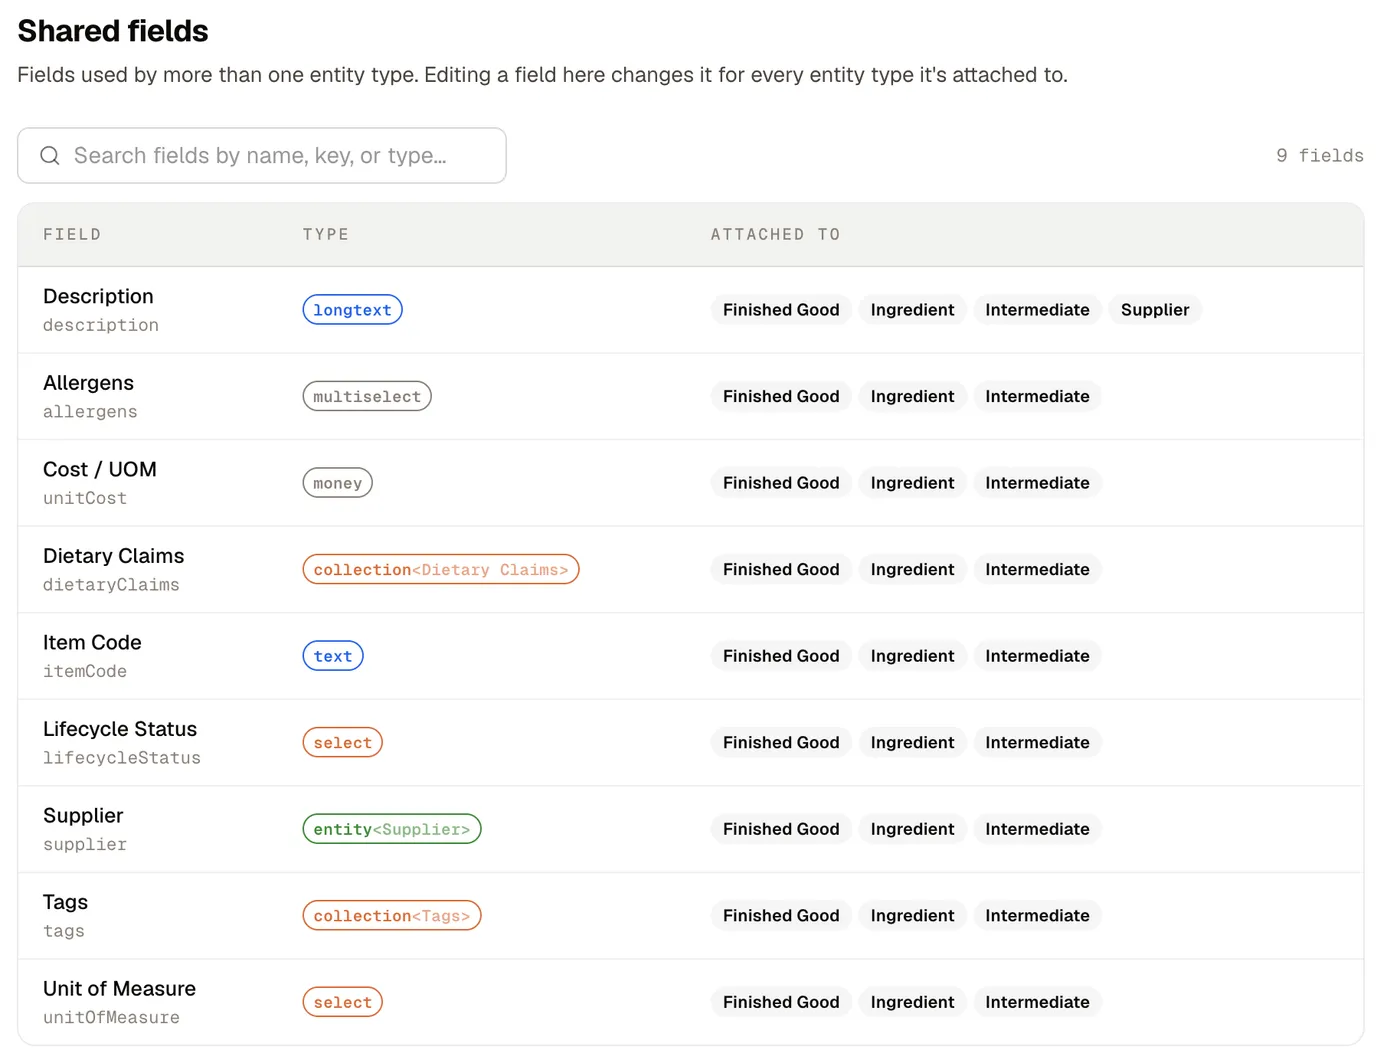Click Intermediate chip in Allergens row
1400x1063 pixels.
coord(1037,396)
